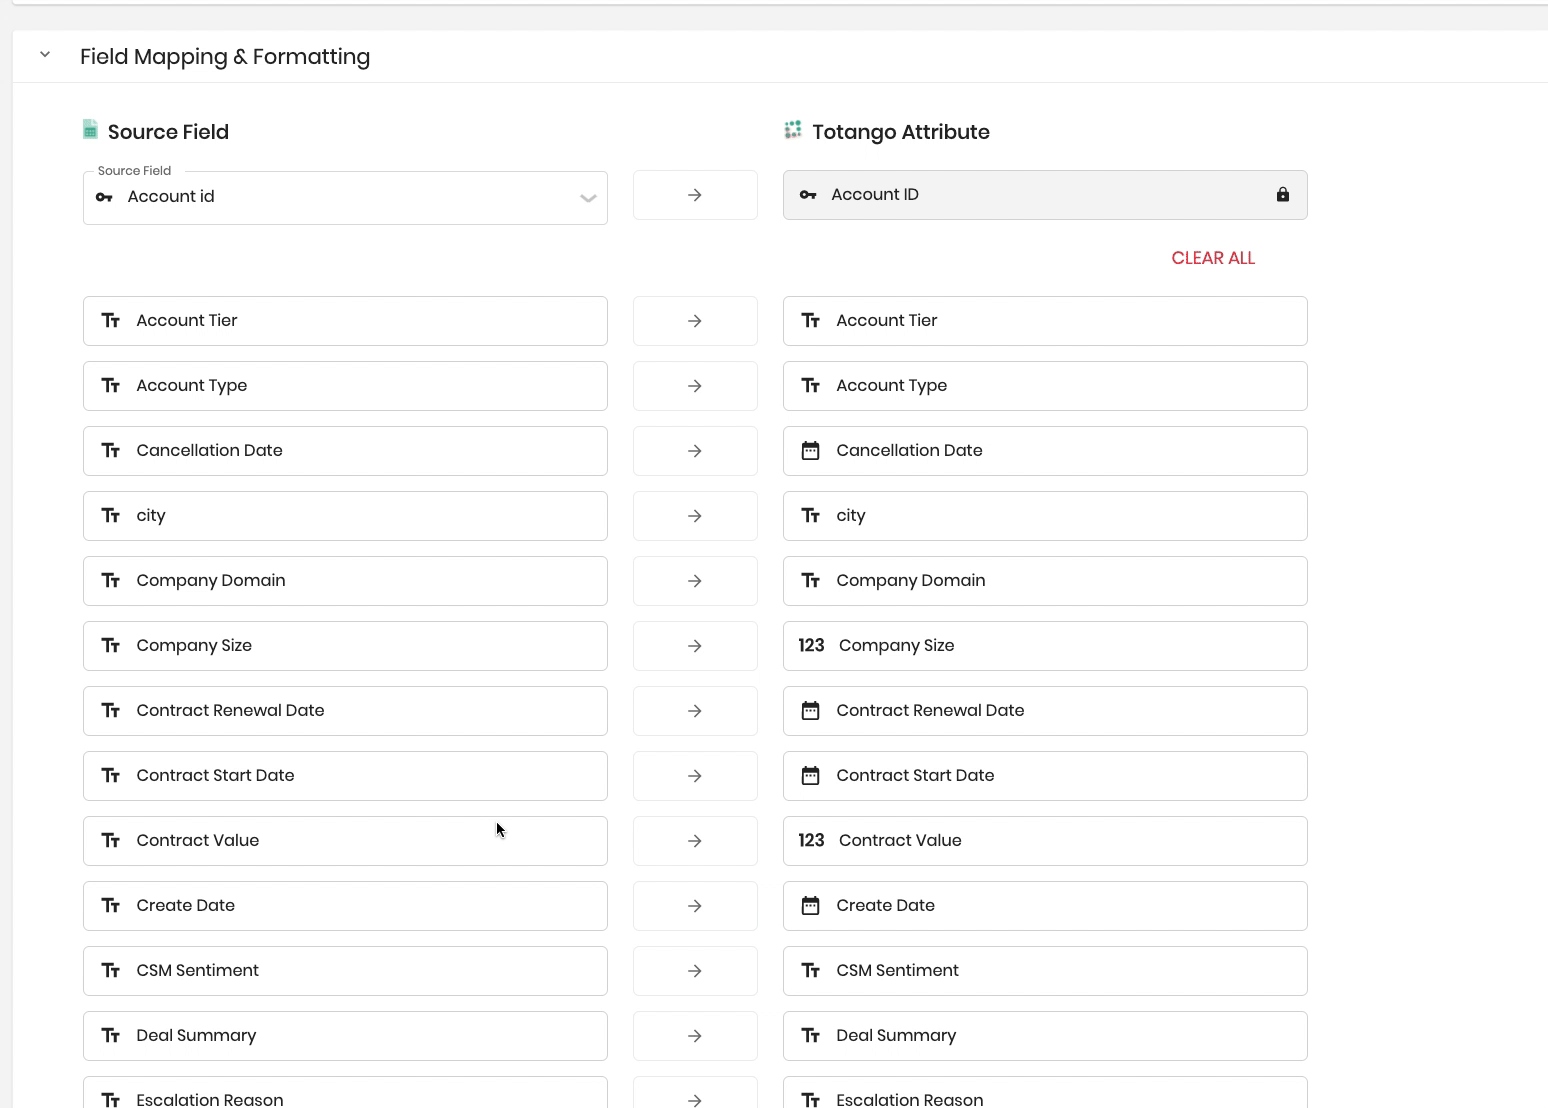Screen dimensions: 1548x1108
Task: Select the source Cancellation Date field
Action: (345, 451)
